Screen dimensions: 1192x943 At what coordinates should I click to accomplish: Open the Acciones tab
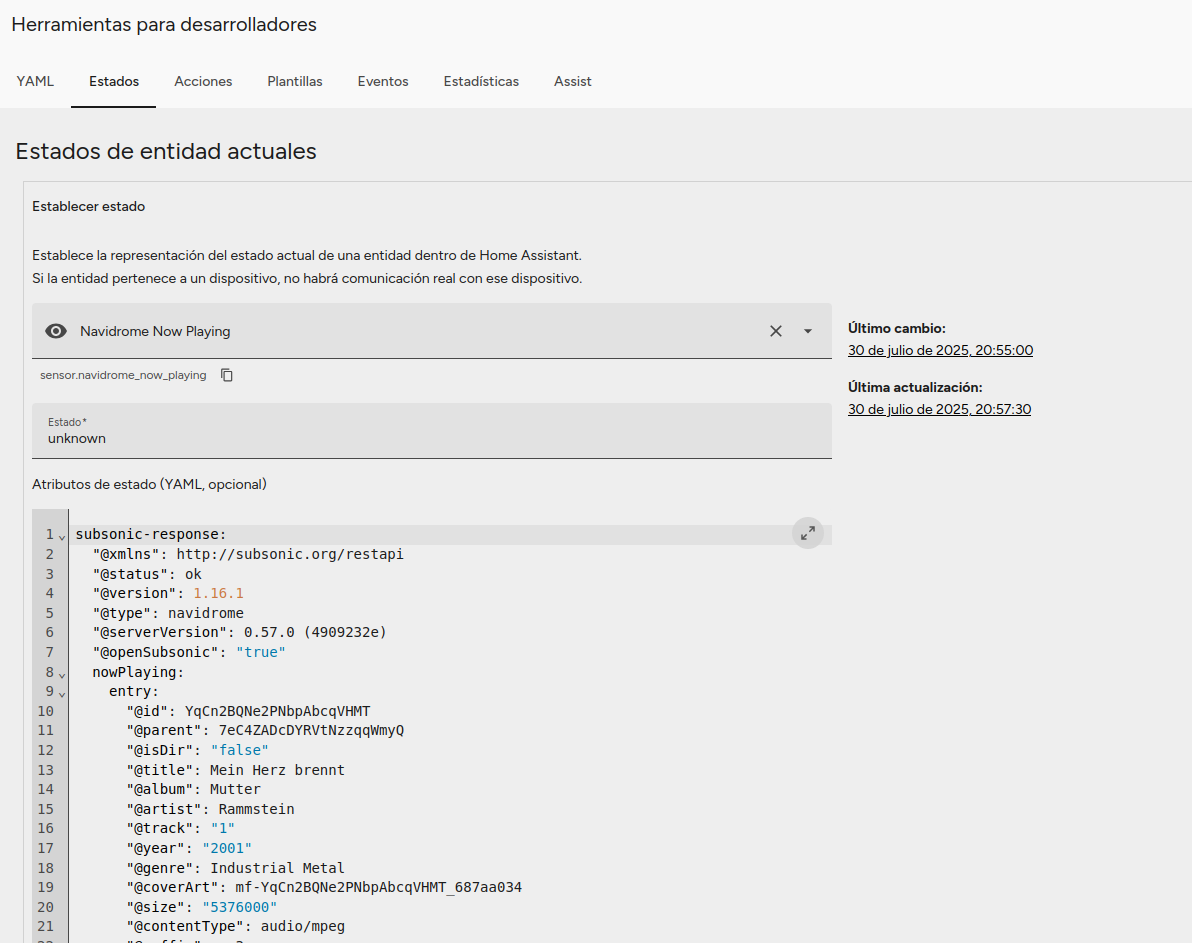tap(203, 81)
